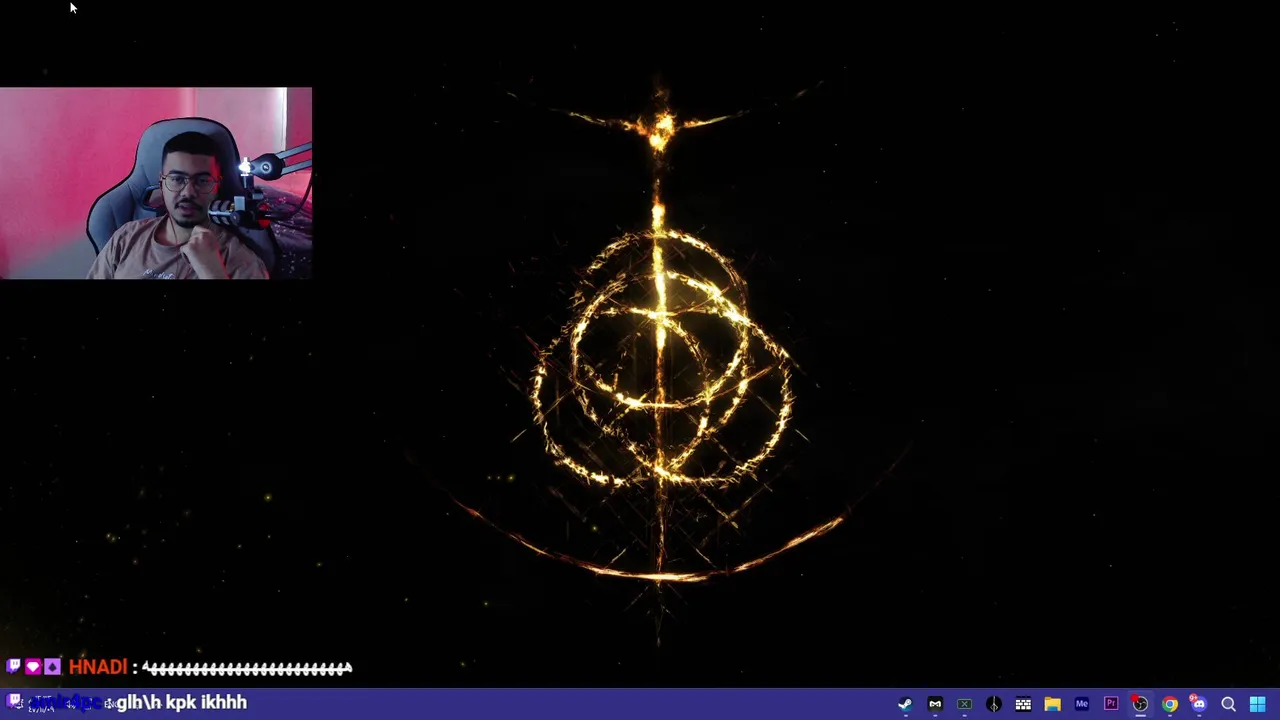Open the Windows Start menu
The height and width of the screenshot is (720, 1280).
pyautogui.click(x=1258, y=704)
